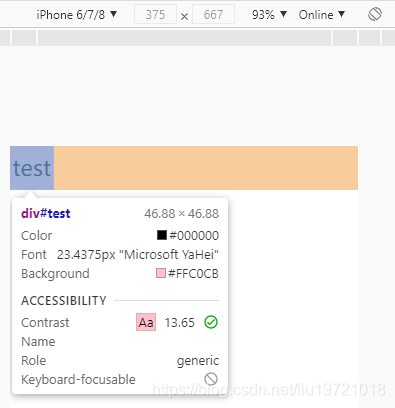
Task: Click the green contrast pass checkmark icon
Action: click(211, 322)
